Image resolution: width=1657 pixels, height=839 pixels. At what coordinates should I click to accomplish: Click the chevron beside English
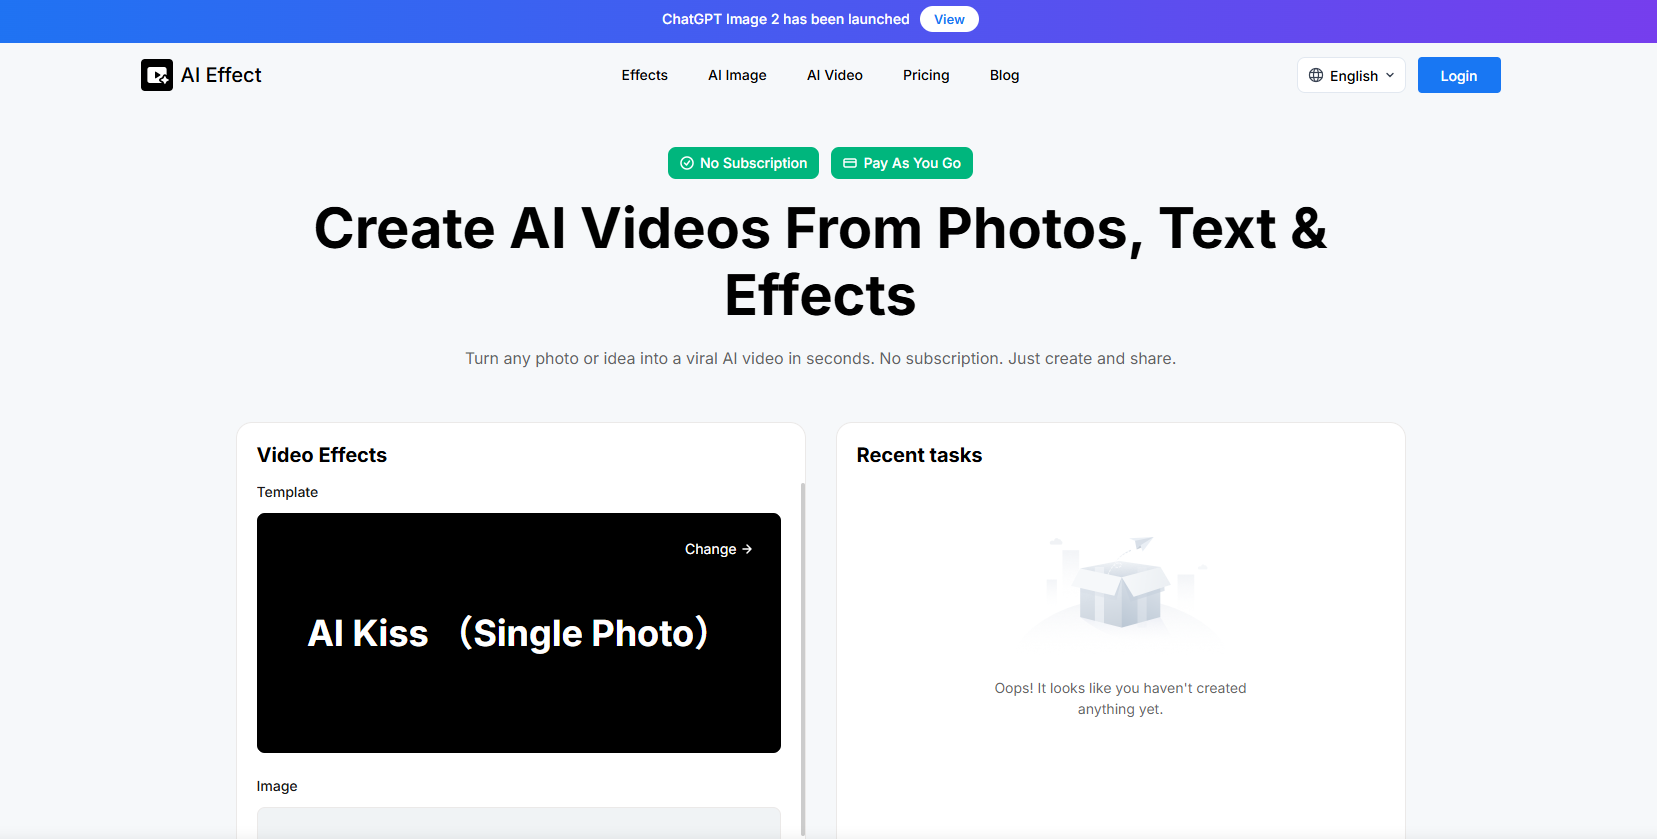coord(1390,75)
